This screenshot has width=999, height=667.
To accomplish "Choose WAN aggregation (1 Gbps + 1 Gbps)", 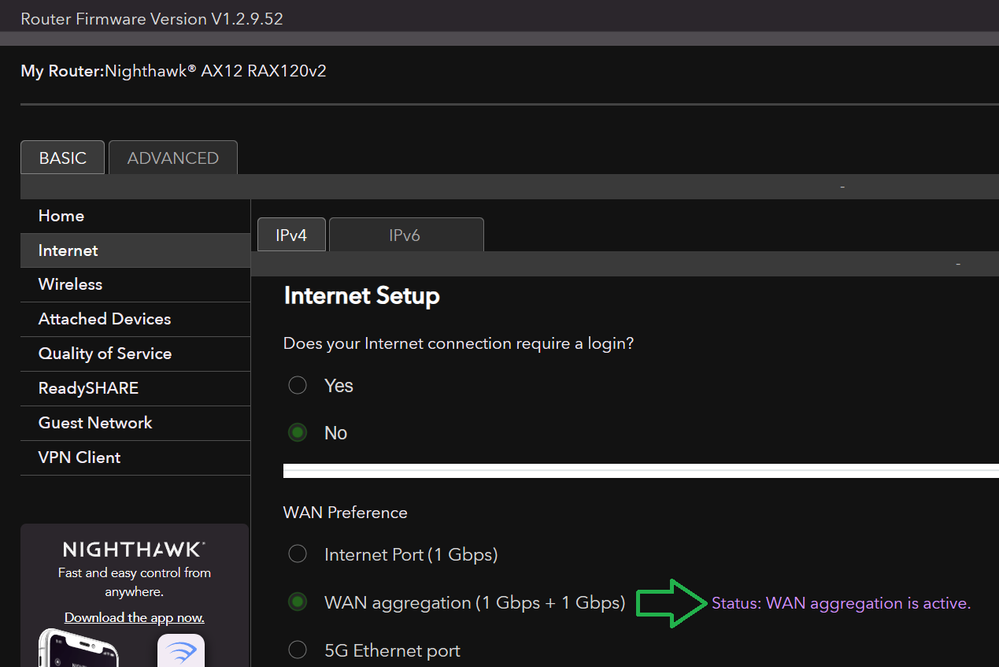I will click(x=298, y=602).
